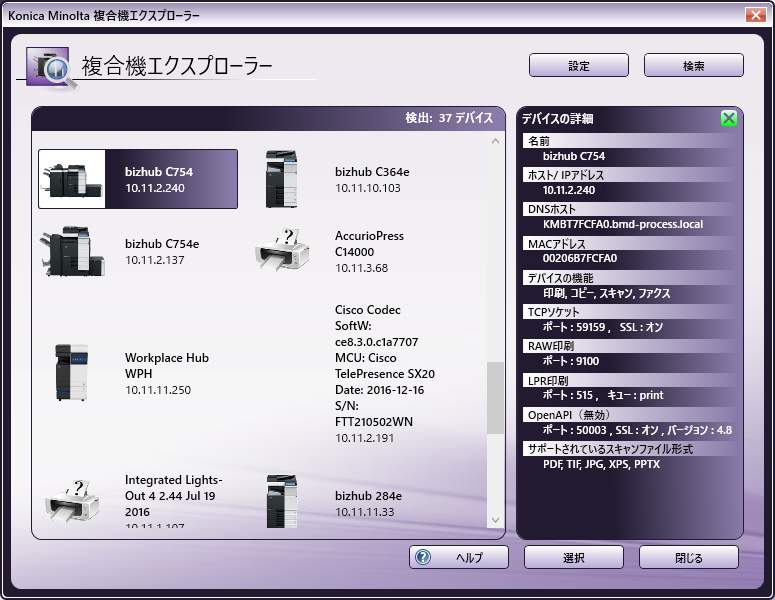The width and height of the screenshot is (775, 600).
Task: Click the MAC address value 00206B7FCFA0
Action: click(x=580, y=258)
